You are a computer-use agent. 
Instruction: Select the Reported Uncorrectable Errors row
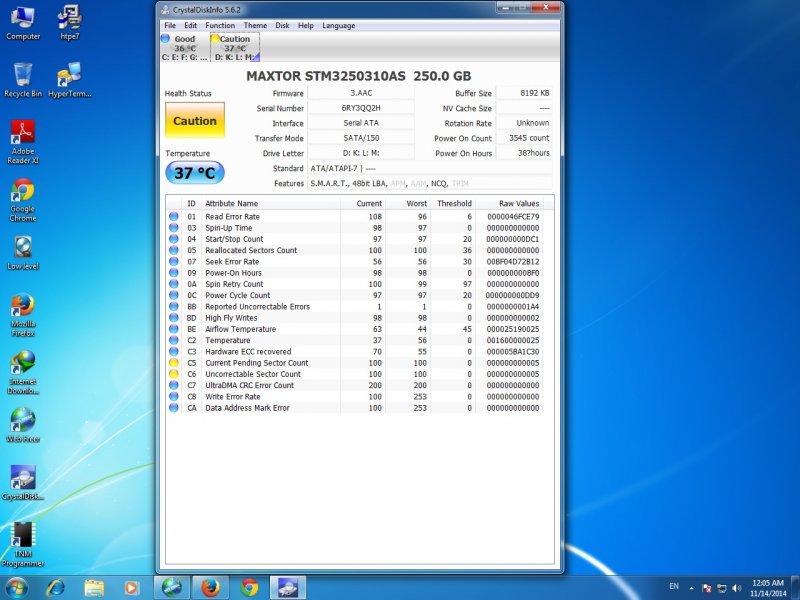(355, 307)
